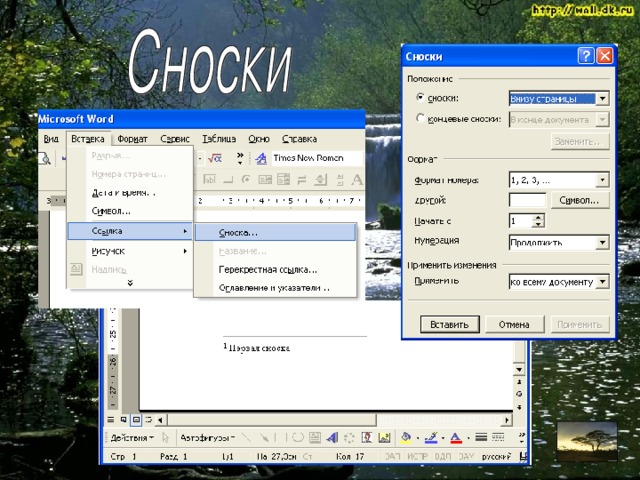This screenshot has width=640, height=480.
Task: Select the large letter A label control
Action: pyautogui.click(x=357, y=179)
